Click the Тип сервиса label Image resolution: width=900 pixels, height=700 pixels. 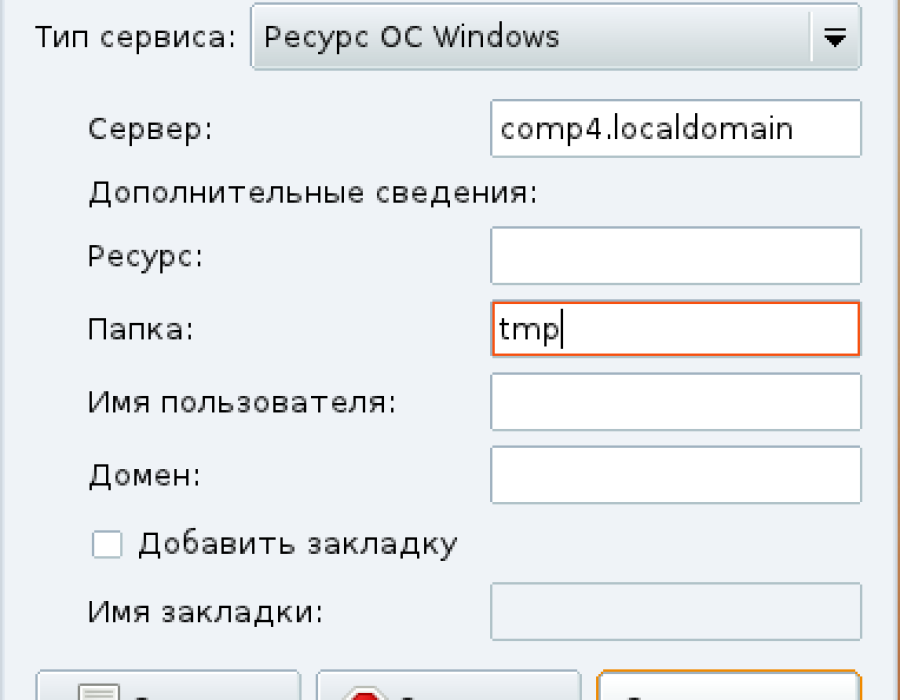click(135, 38)
